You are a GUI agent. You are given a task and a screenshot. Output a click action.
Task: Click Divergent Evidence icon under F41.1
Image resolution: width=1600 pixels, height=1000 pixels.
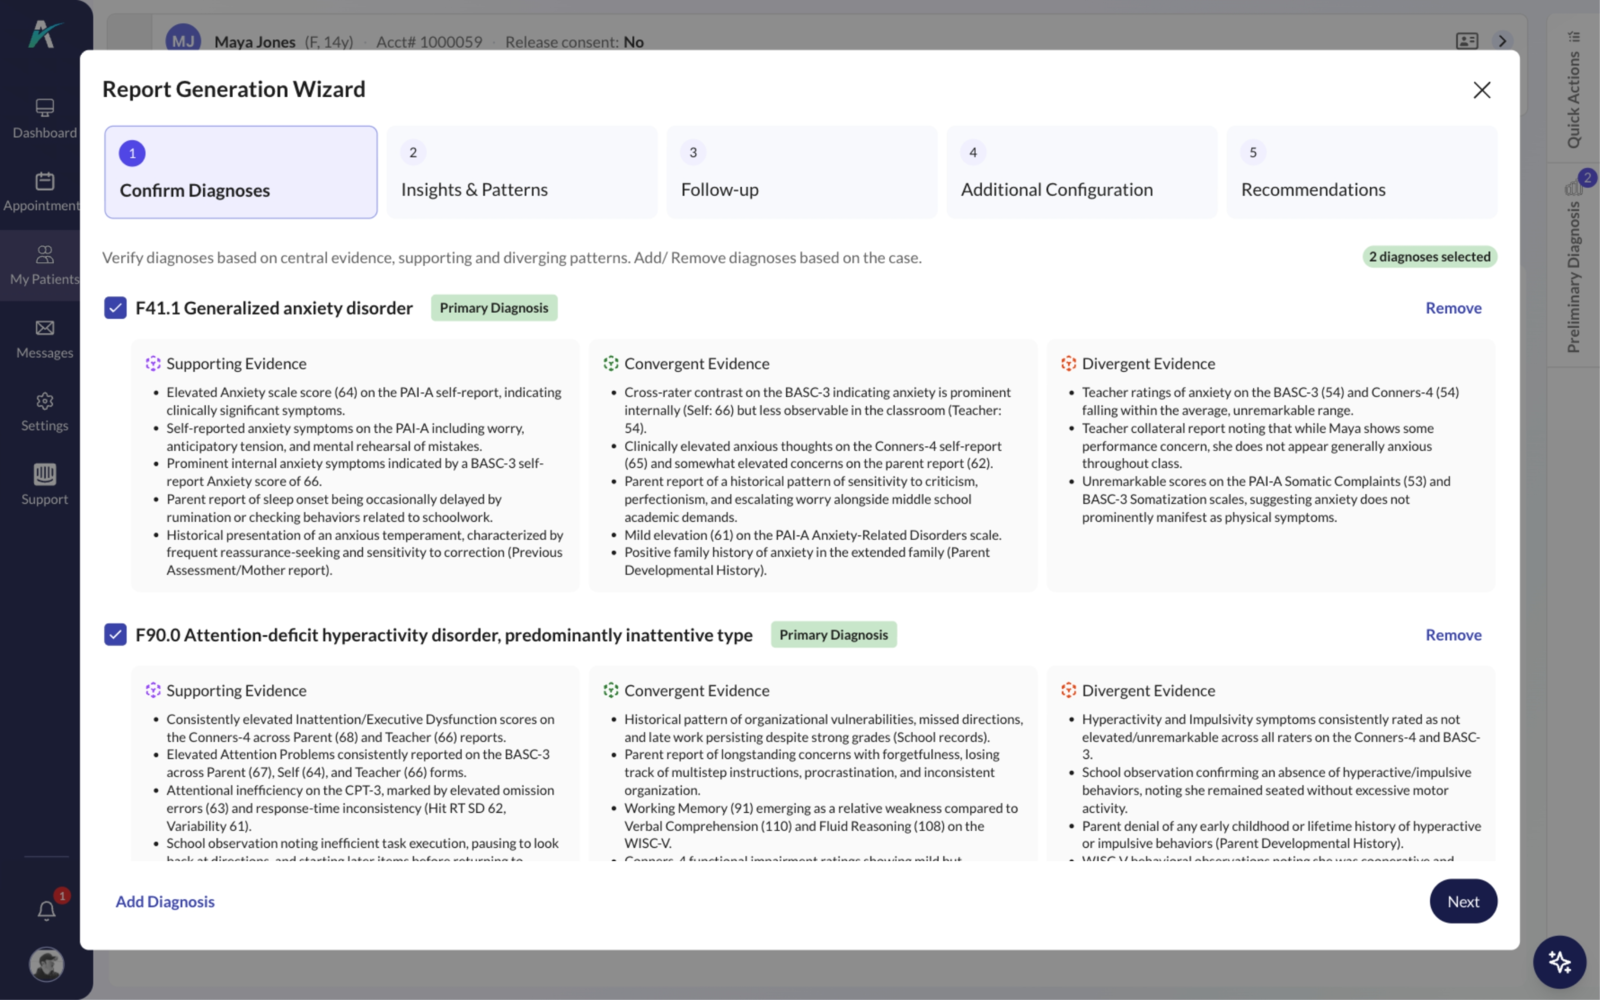[x=1069, y=364]
